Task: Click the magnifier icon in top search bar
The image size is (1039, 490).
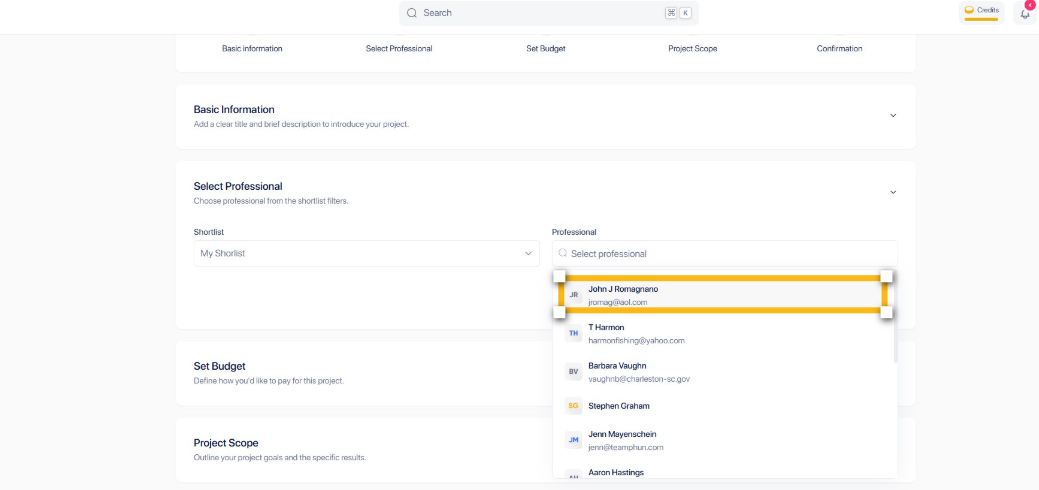Action: pyautogui.click(x=411, y=13)
